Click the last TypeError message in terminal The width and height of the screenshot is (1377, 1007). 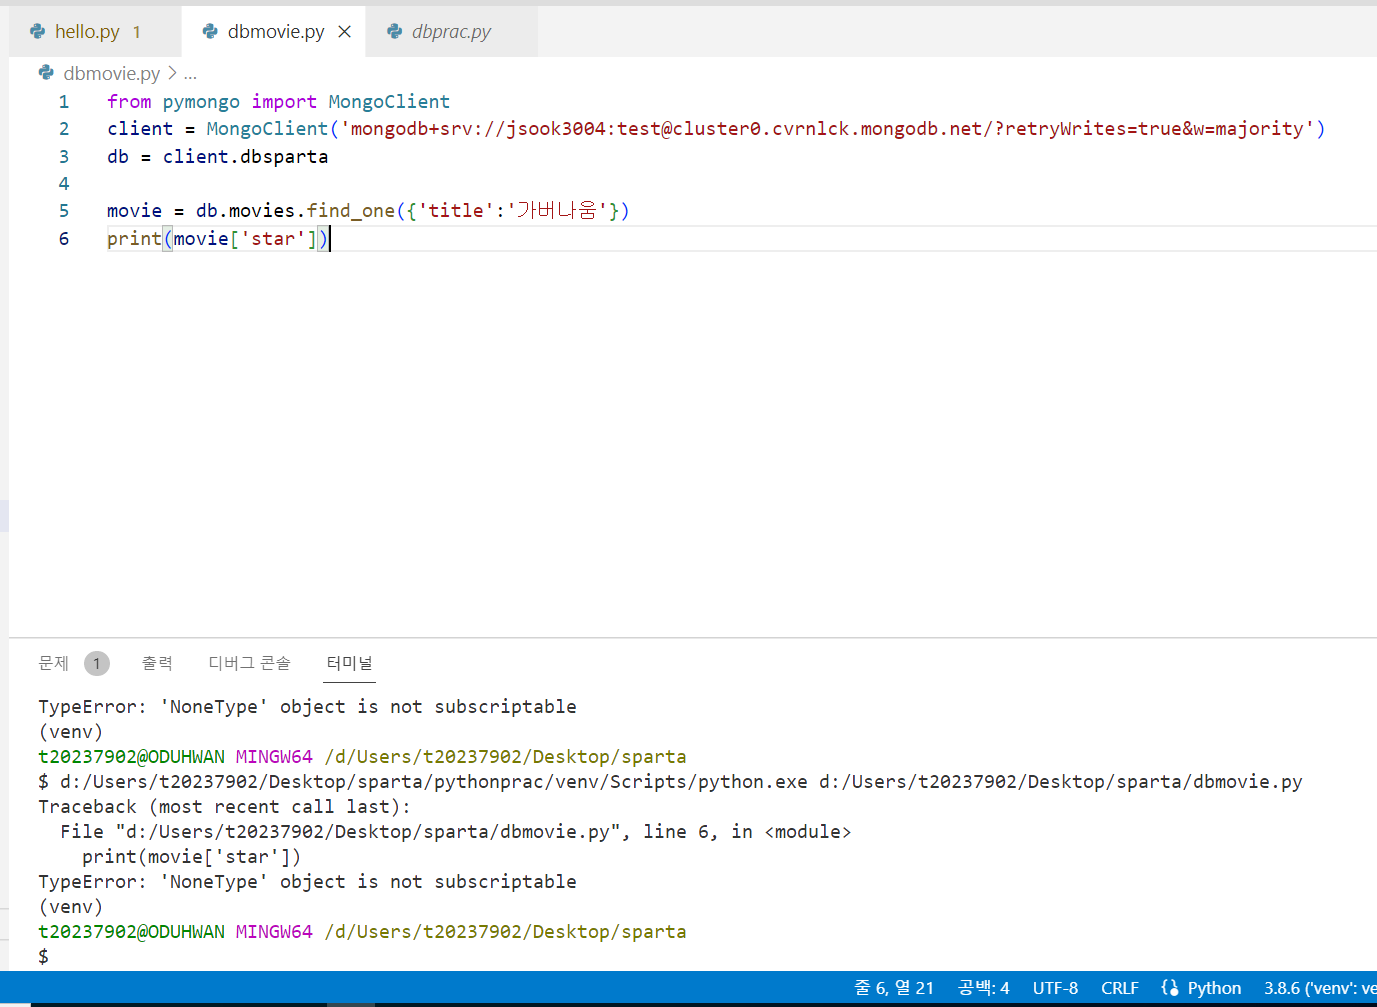pos(307,882)
